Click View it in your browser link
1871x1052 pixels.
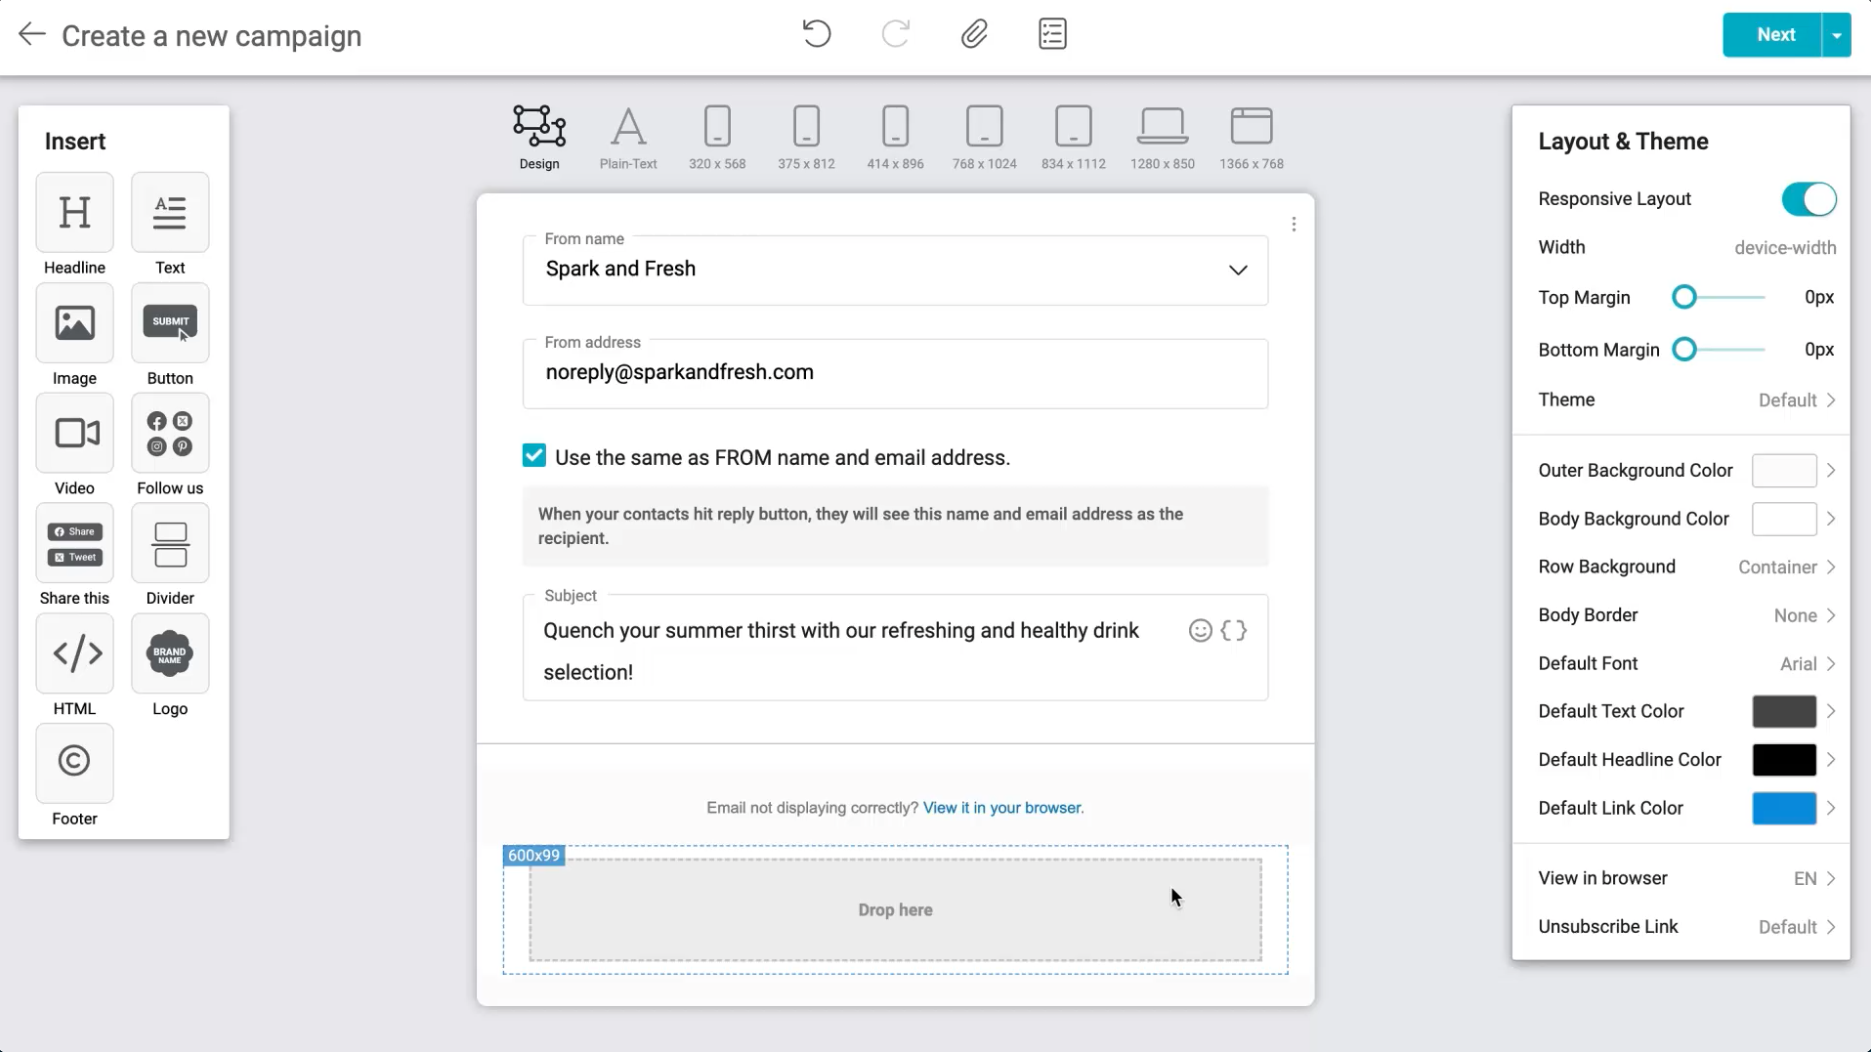click(x=1002, y=808)
